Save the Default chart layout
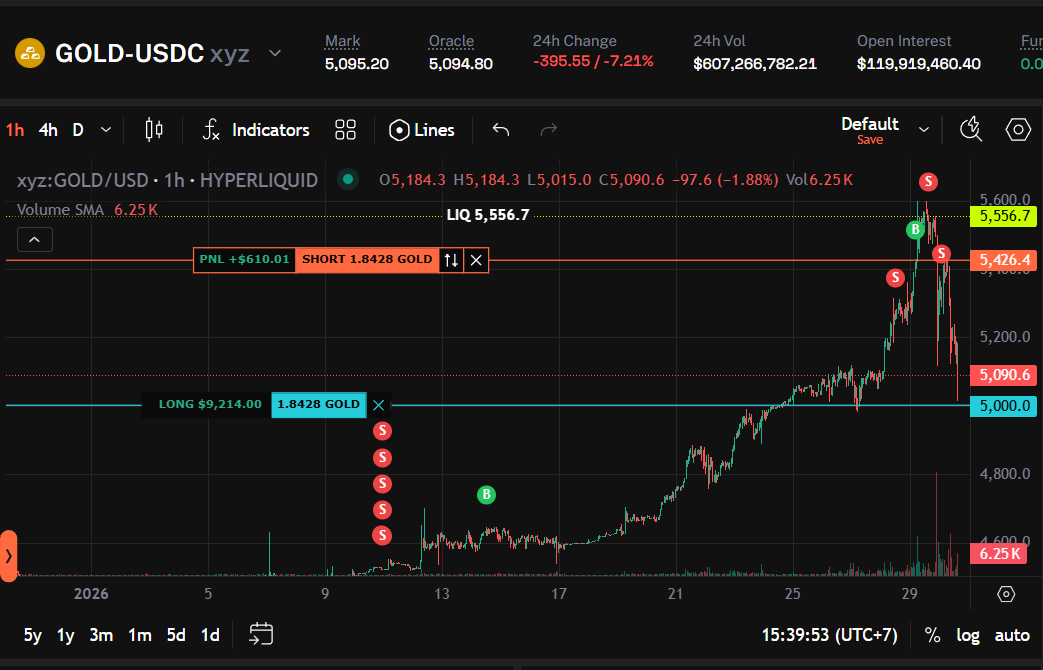The height and width of the screenshot is (670, 1043). coord(869,140)
